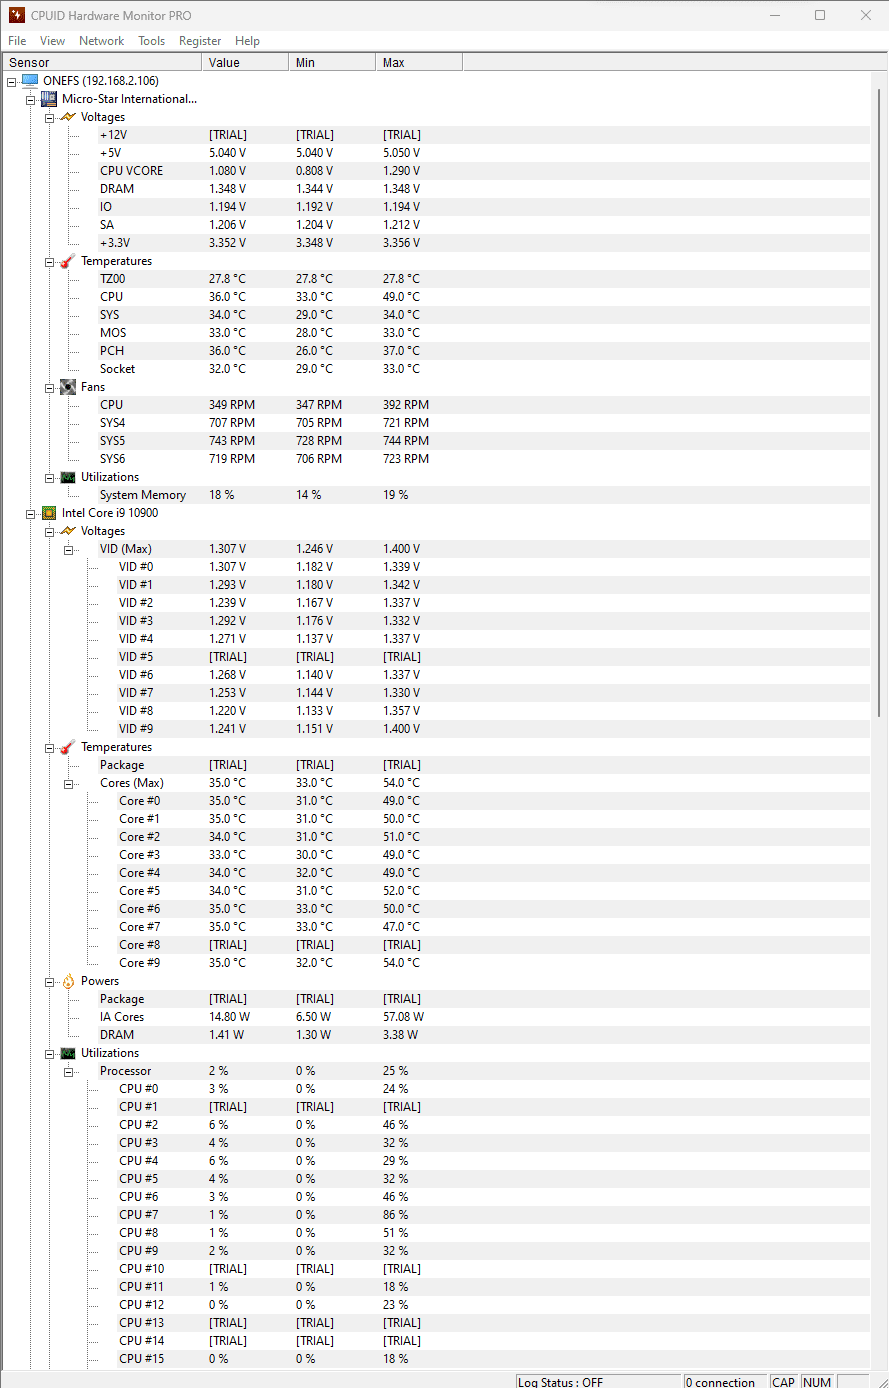Viewport: 889px width, 1388px height.
Task: Open the Tools menu
Action: [151, 41]
